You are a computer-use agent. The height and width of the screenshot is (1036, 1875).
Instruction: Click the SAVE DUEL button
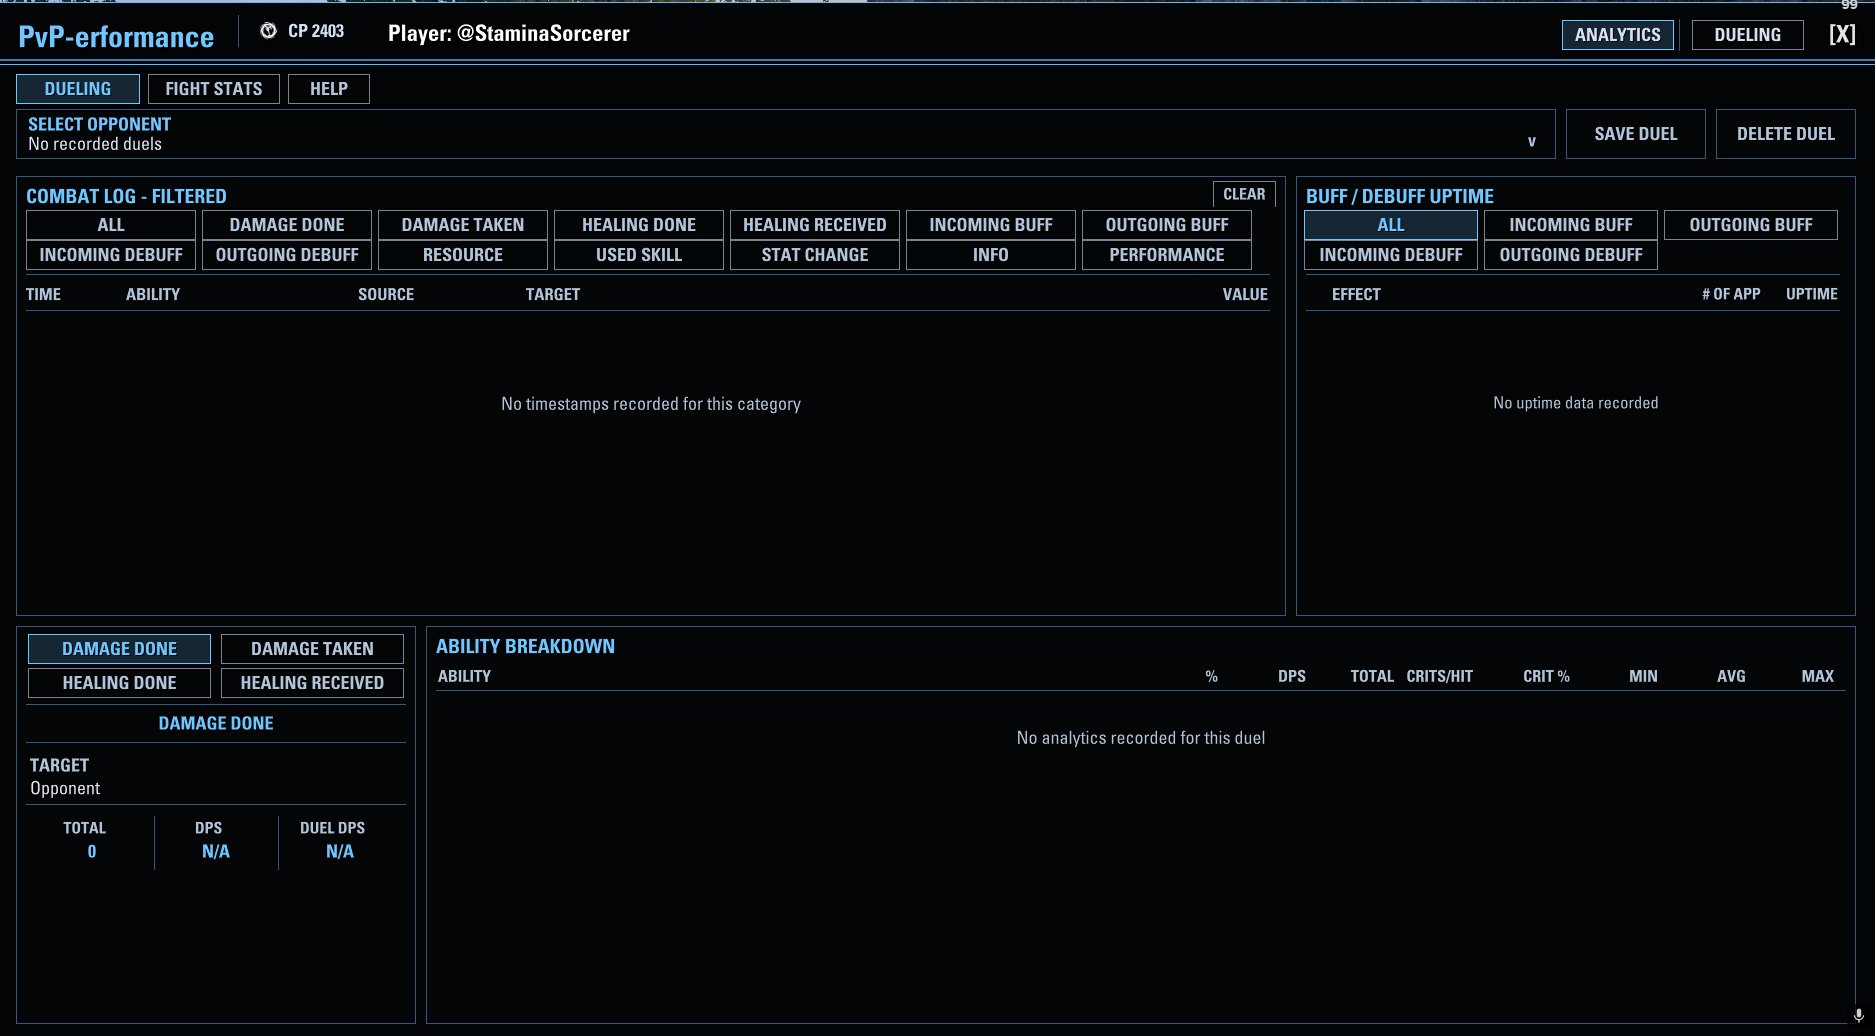tap(1636, 134)
